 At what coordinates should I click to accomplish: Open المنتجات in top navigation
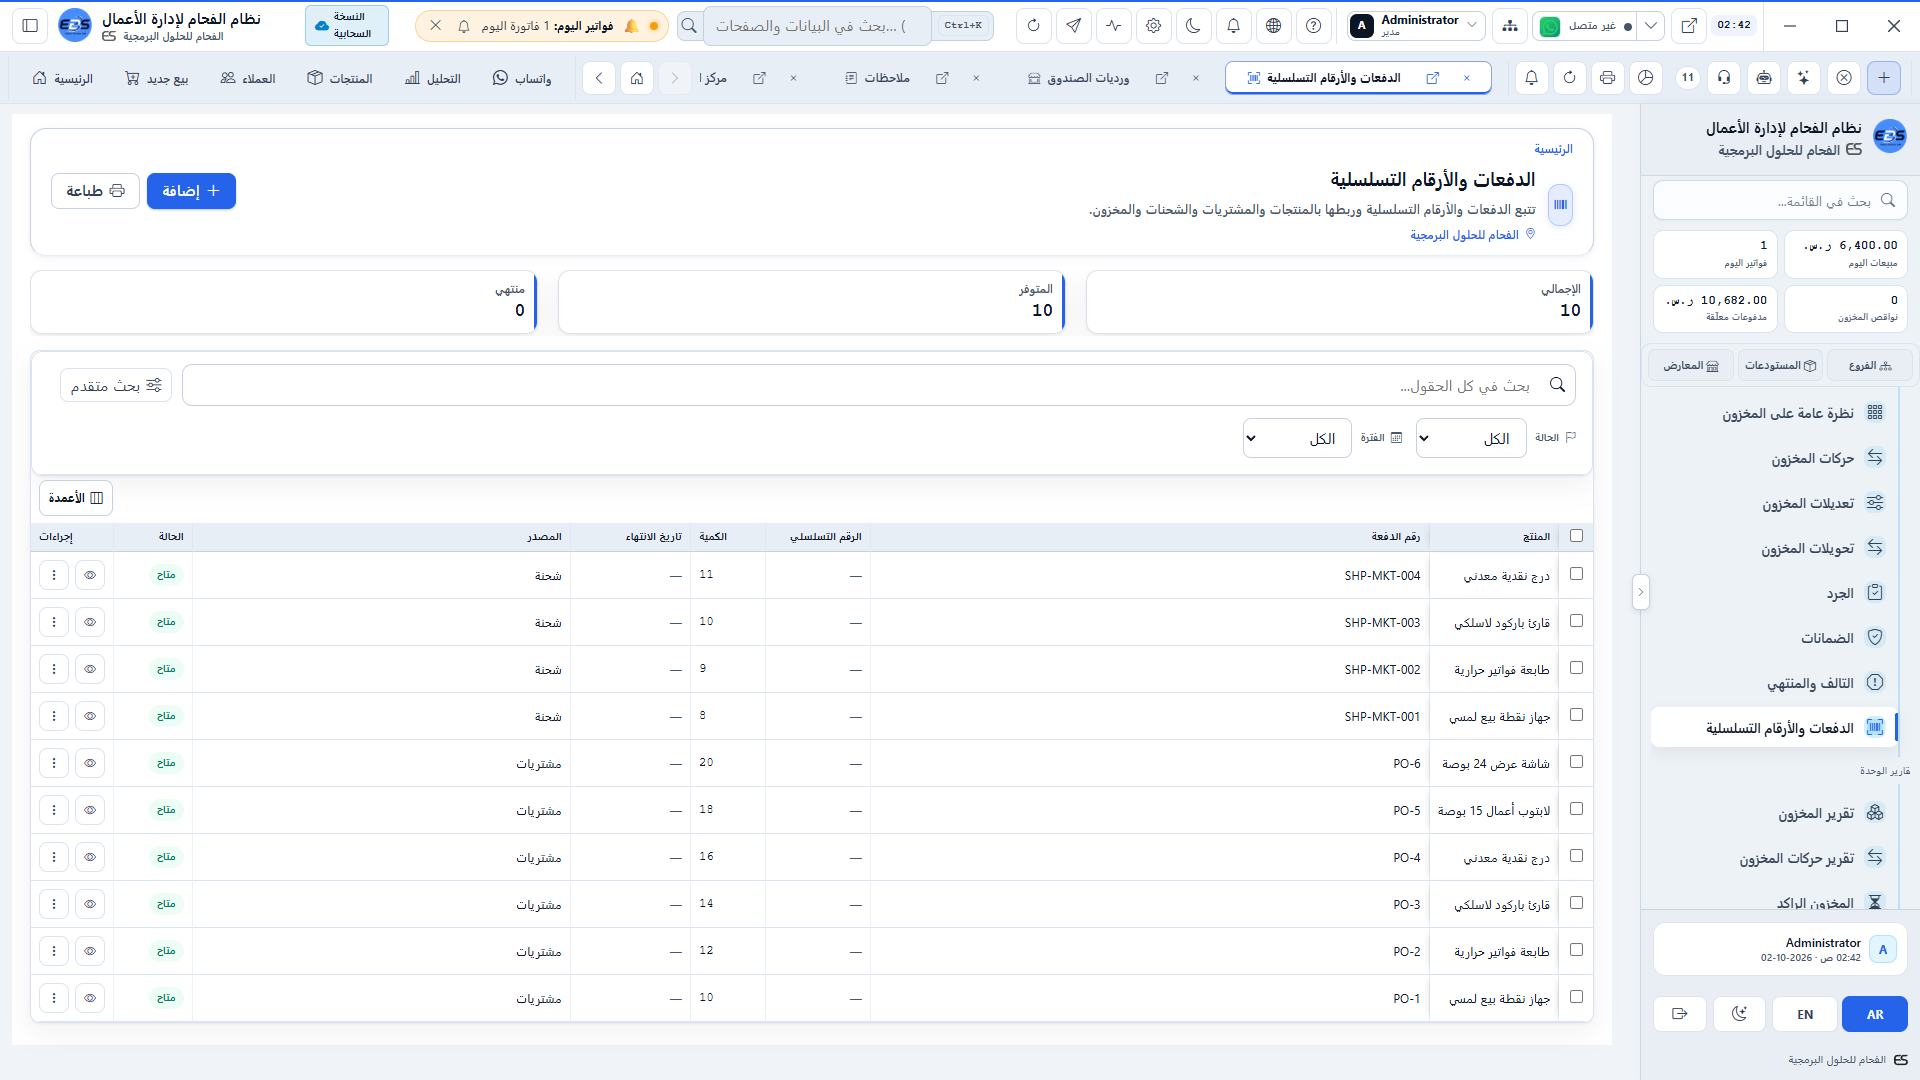340,78
